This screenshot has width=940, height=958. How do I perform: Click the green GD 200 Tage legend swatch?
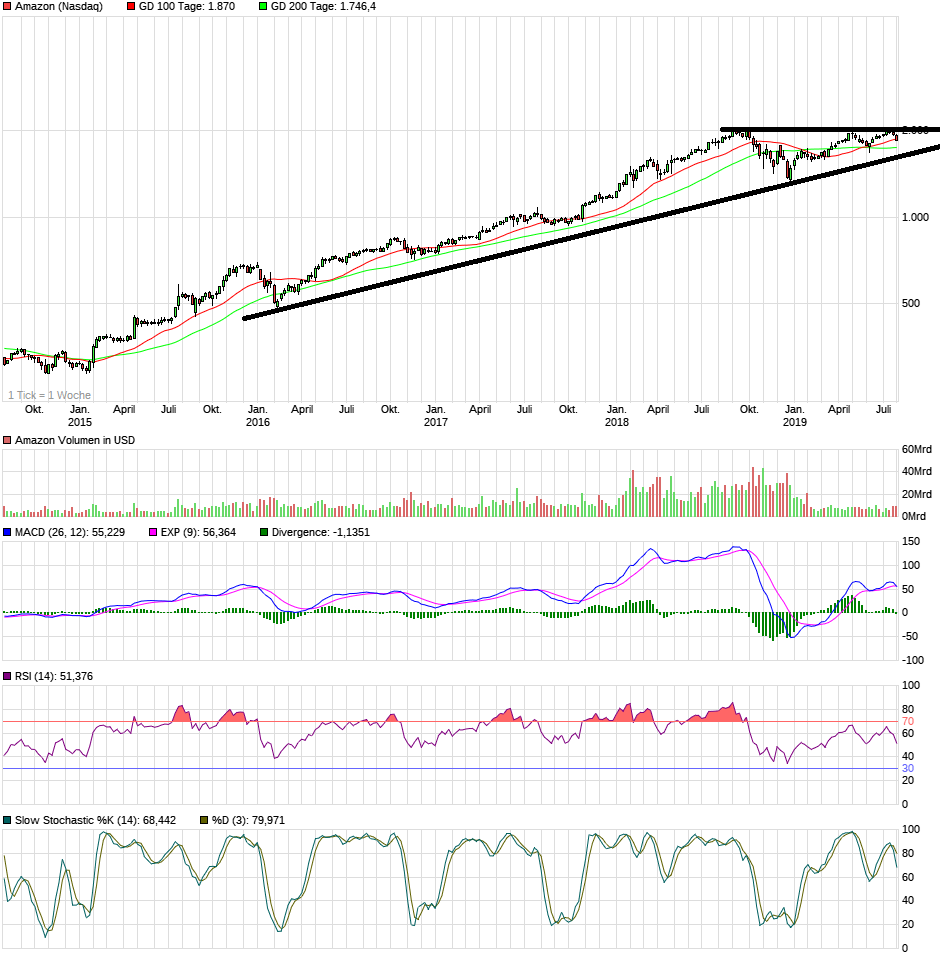point(263,6)
